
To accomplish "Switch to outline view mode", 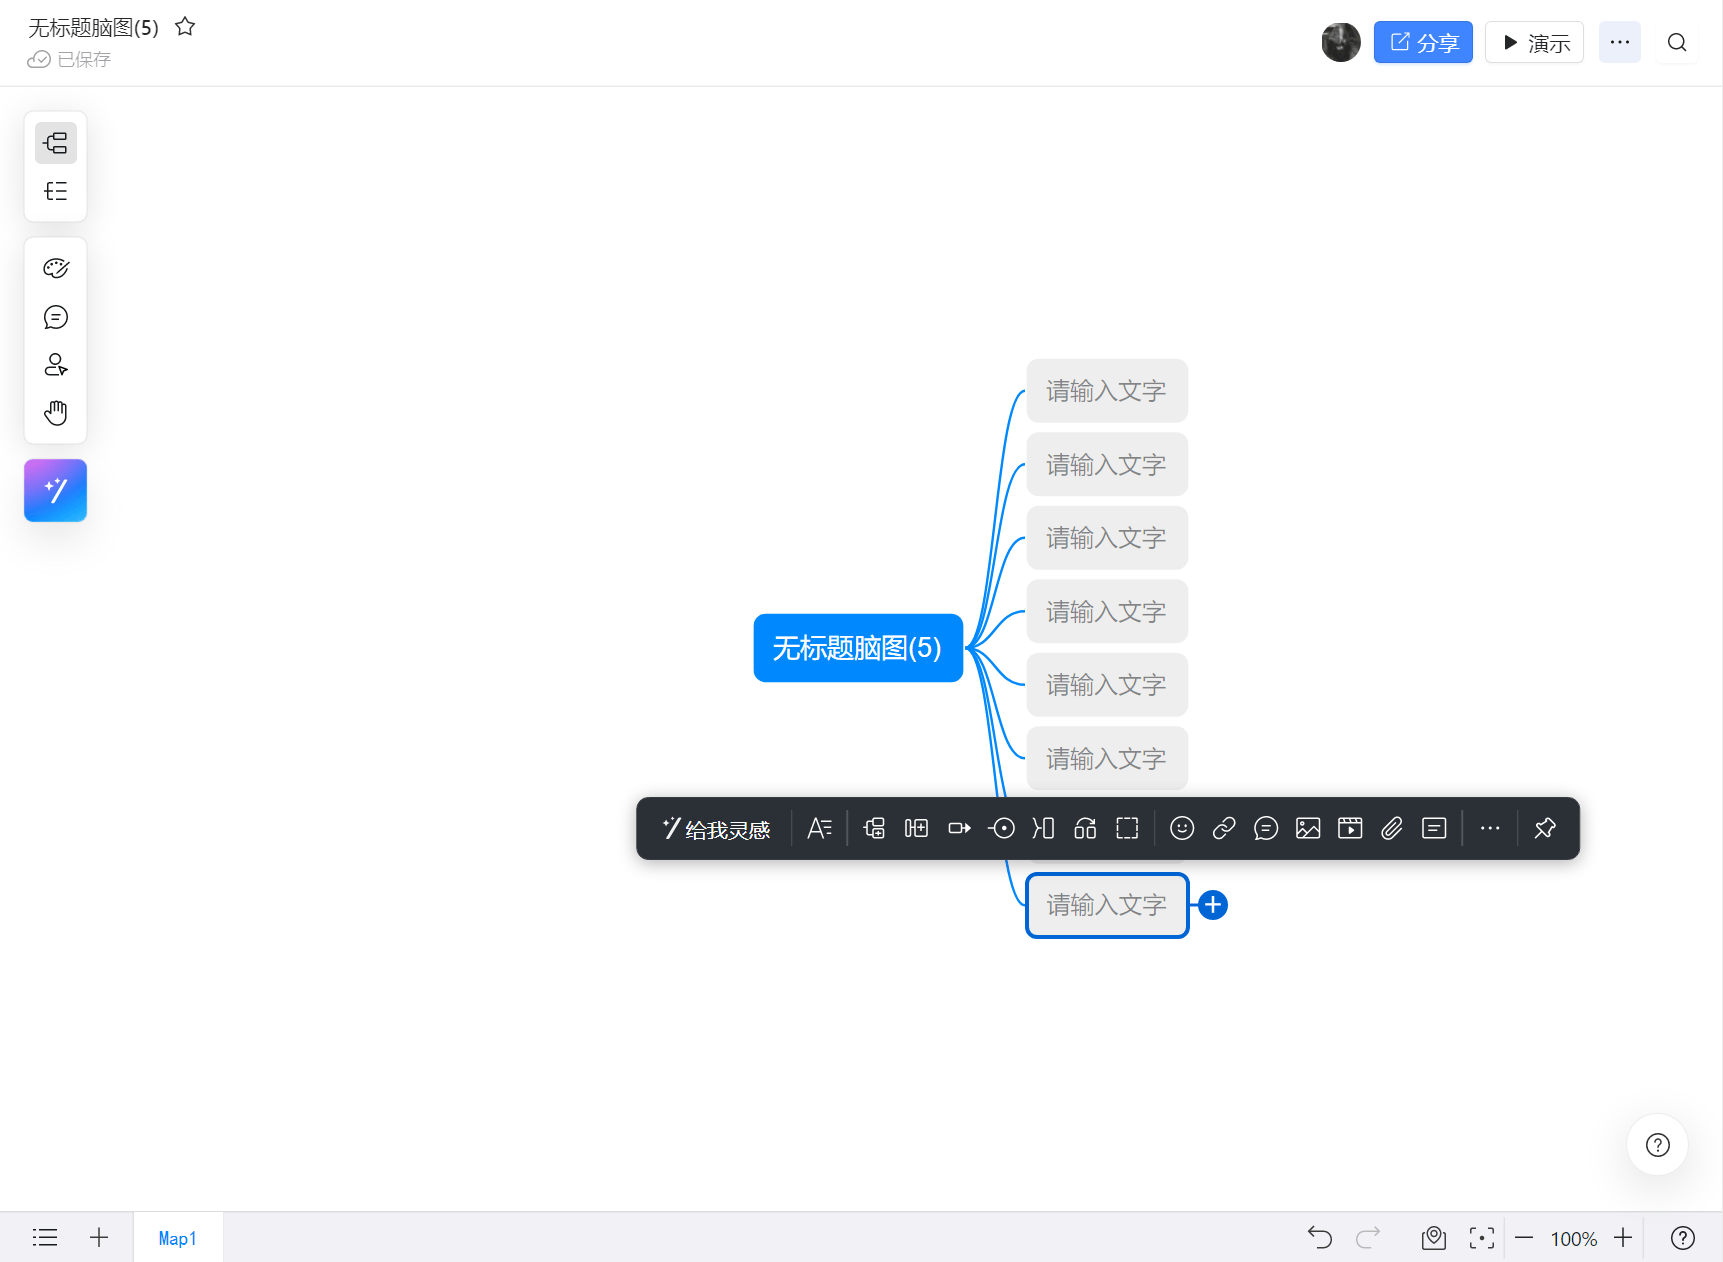I will pyautogui.click(x=56, y=191).
